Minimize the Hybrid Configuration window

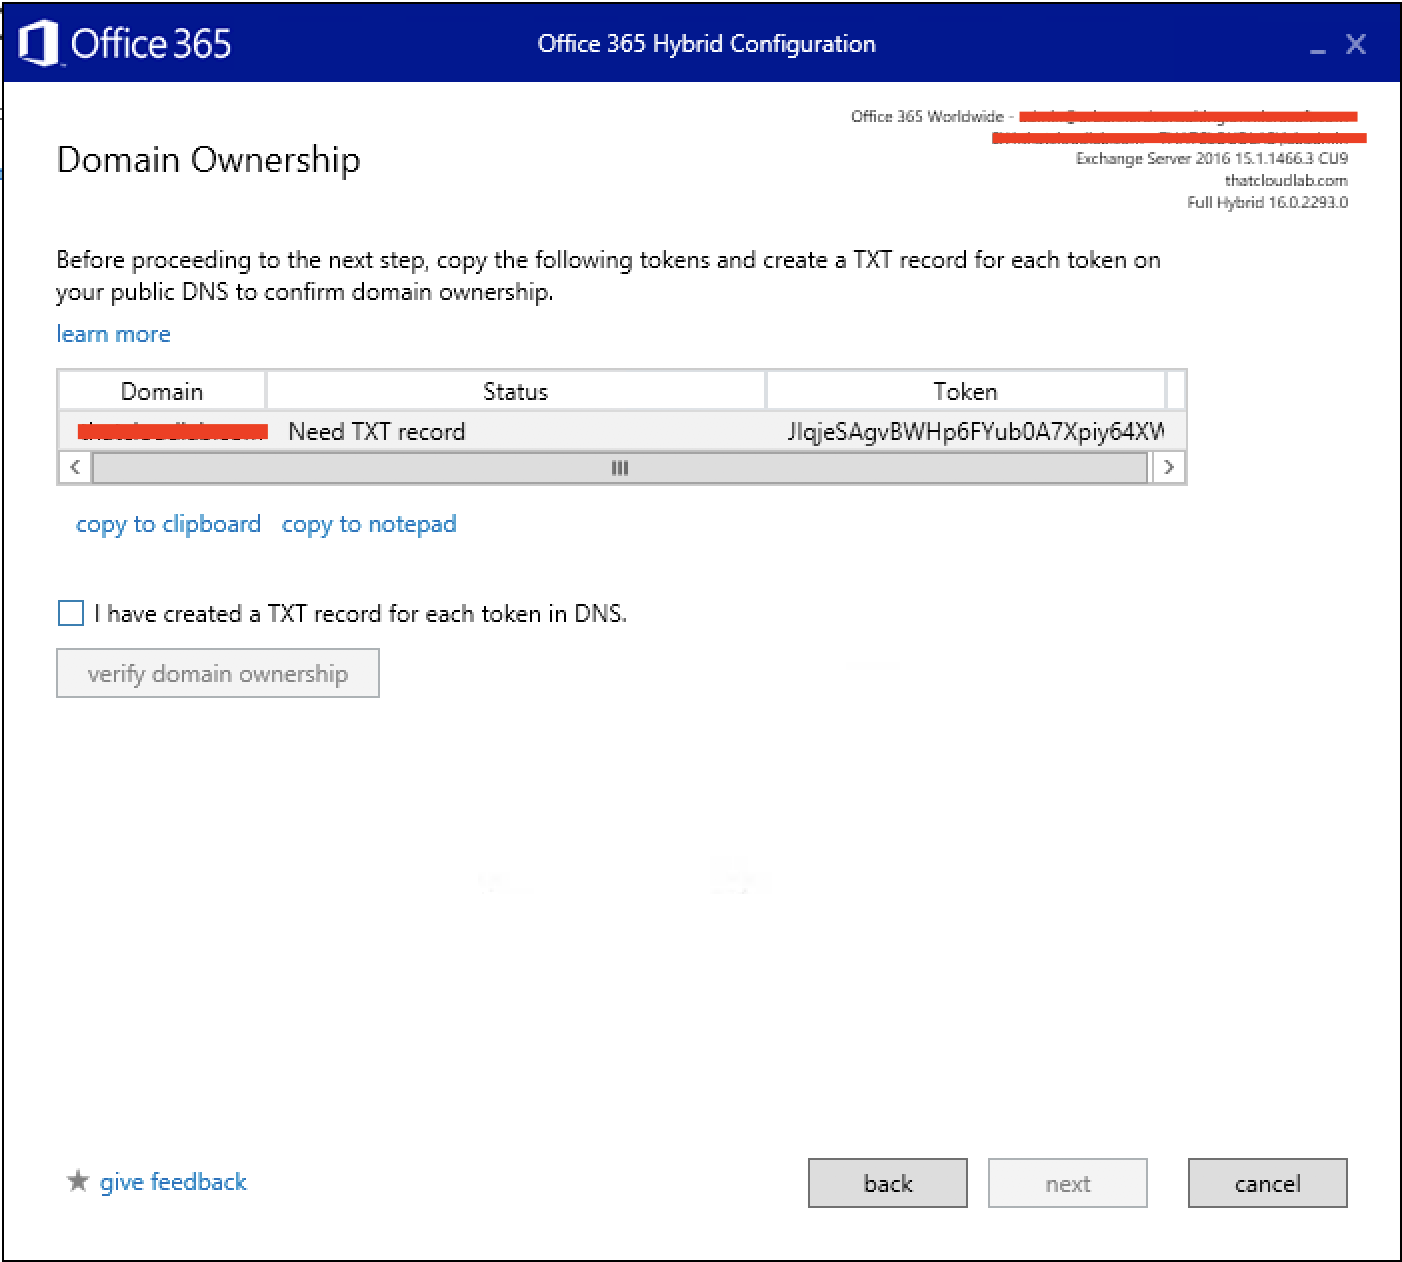[1317, 46]
